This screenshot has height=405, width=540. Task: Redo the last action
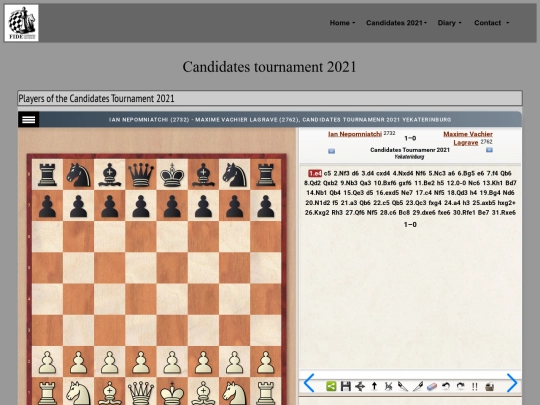click(x=460, y=386)
